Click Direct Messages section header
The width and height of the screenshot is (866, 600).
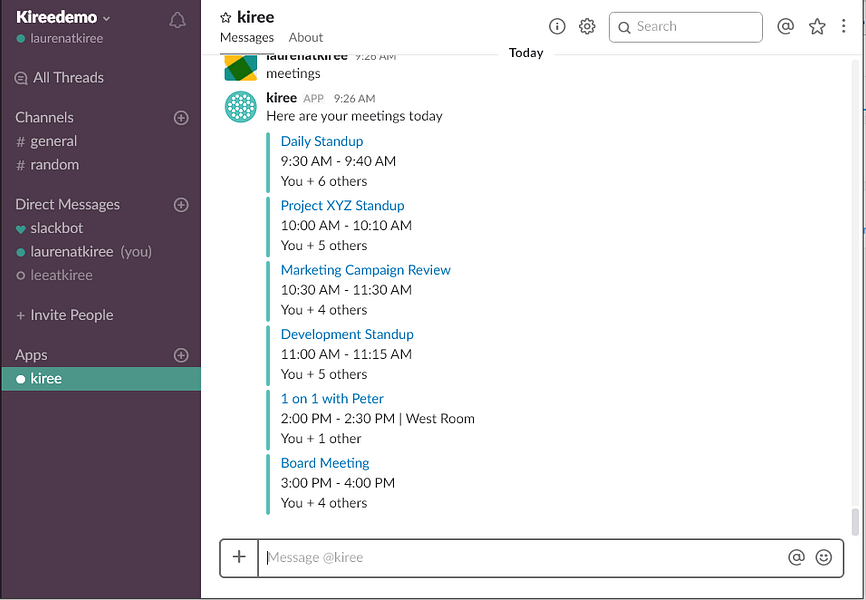[x=67, y=204]
